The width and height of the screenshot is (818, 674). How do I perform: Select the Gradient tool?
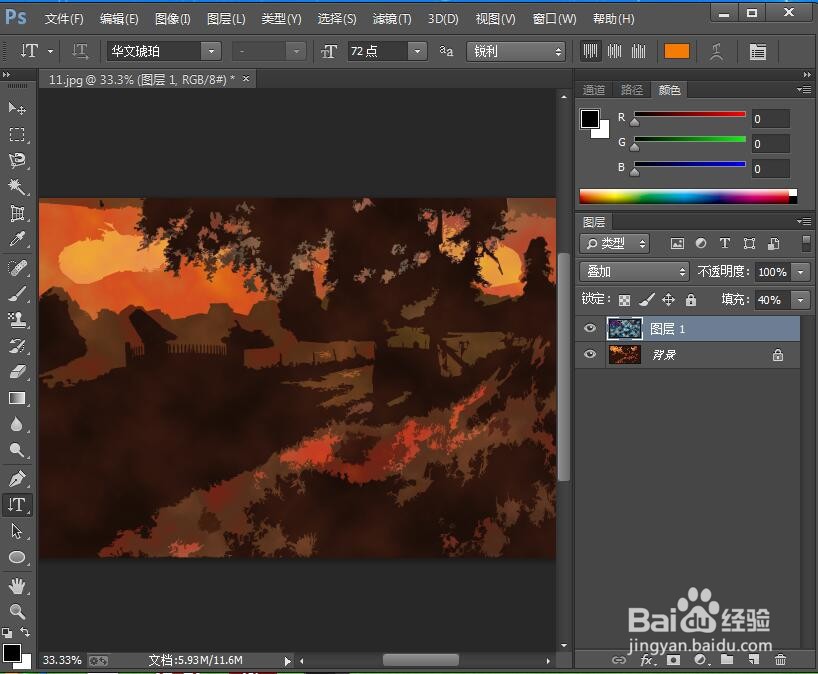point(17,398)
